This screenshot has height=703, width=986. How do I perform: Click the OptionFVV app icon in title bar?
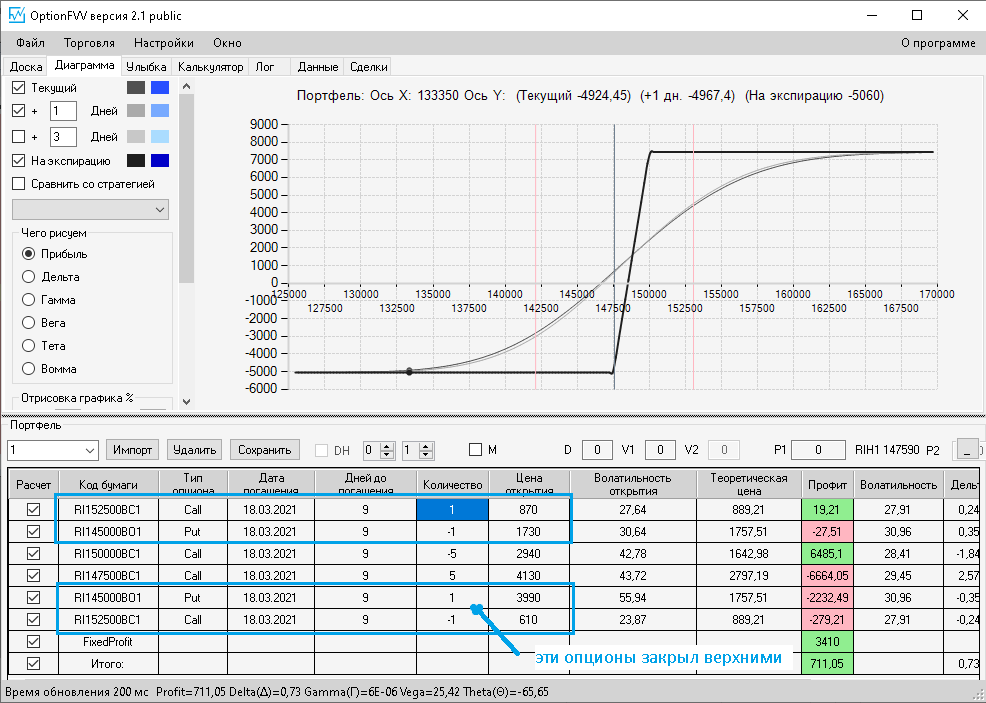16,15
